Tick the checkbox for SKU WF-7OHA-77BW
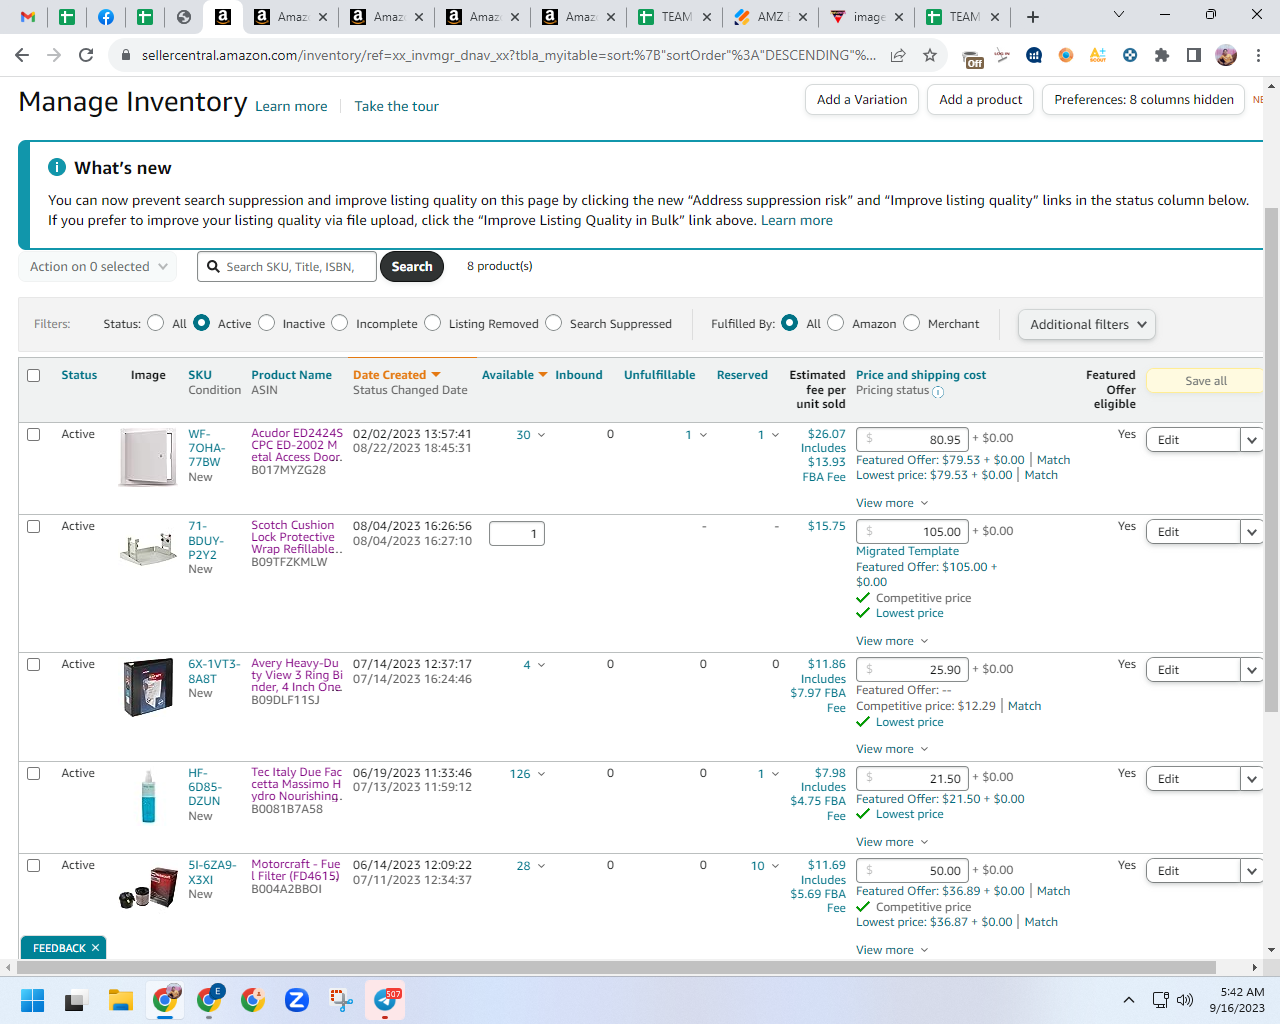Viewport: 1280px width, 1024px height. click(34, 434)
